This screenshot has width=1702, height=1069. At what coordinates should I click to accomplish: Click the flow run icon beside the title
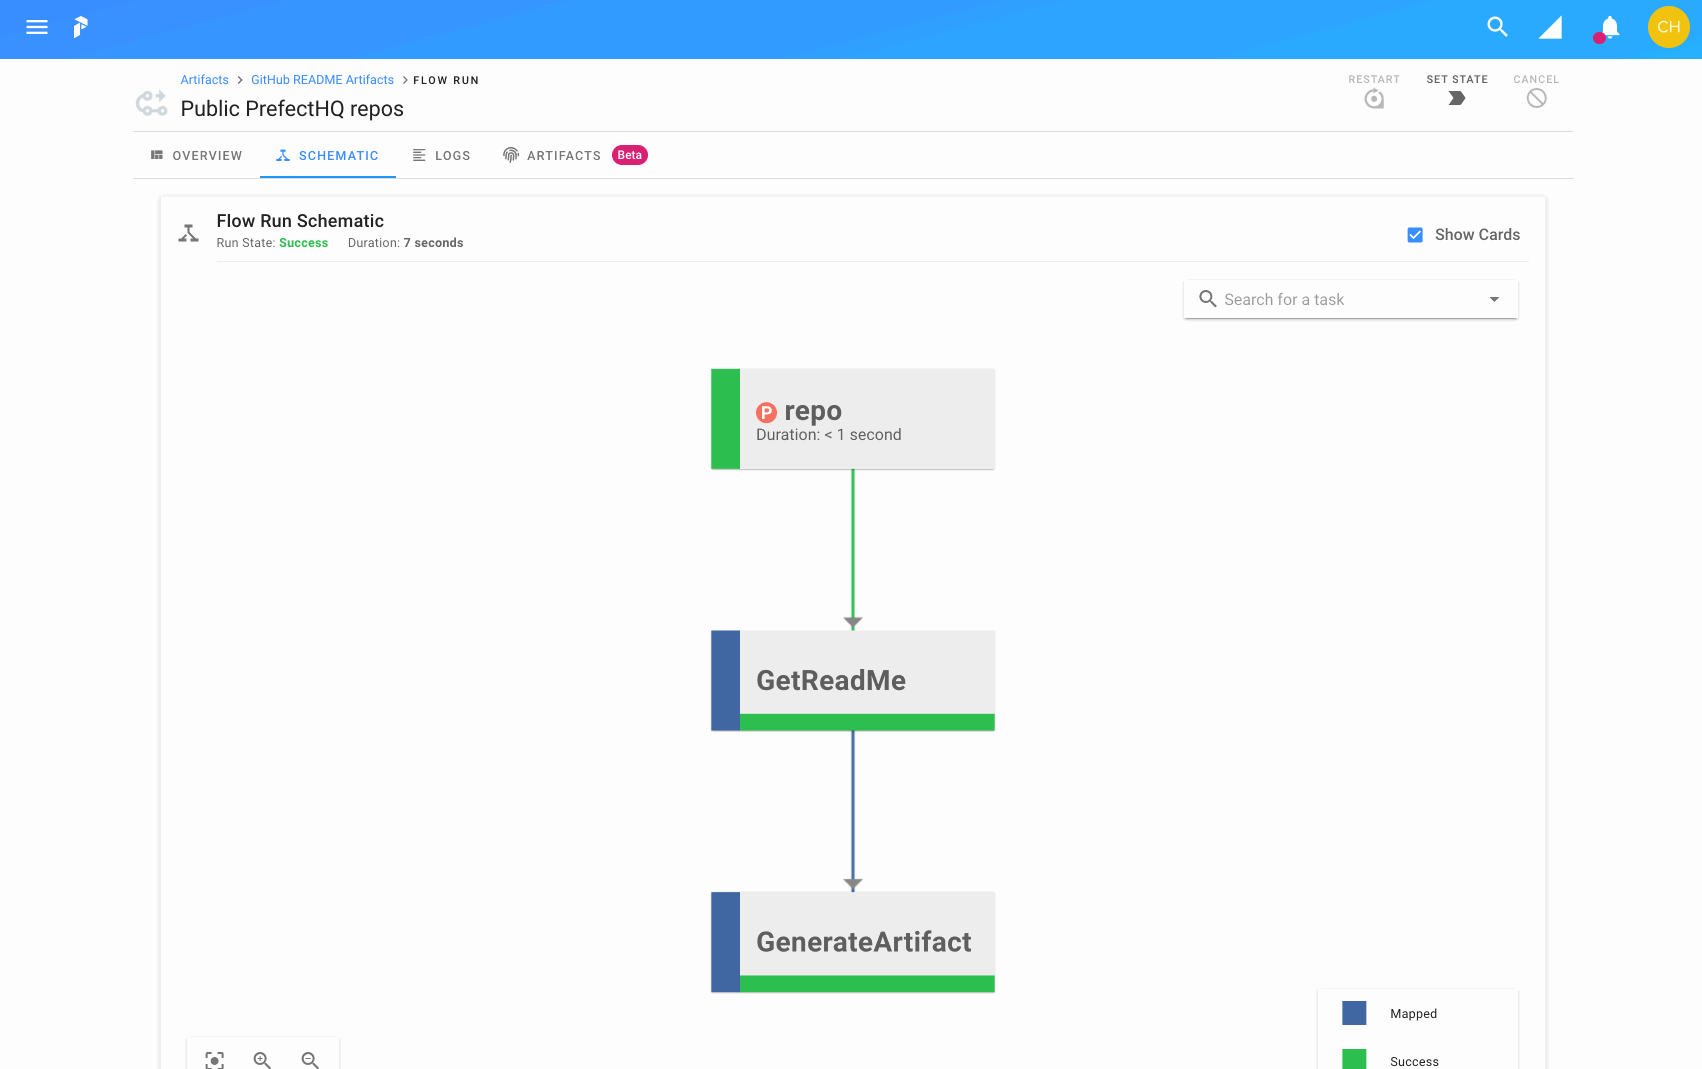tap(151, 102)
